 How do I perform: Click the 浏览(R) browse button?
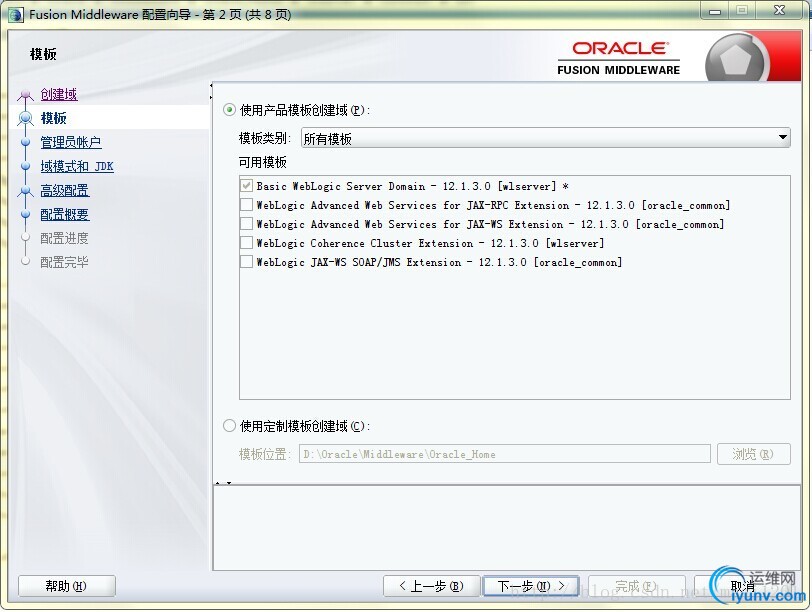754,454
